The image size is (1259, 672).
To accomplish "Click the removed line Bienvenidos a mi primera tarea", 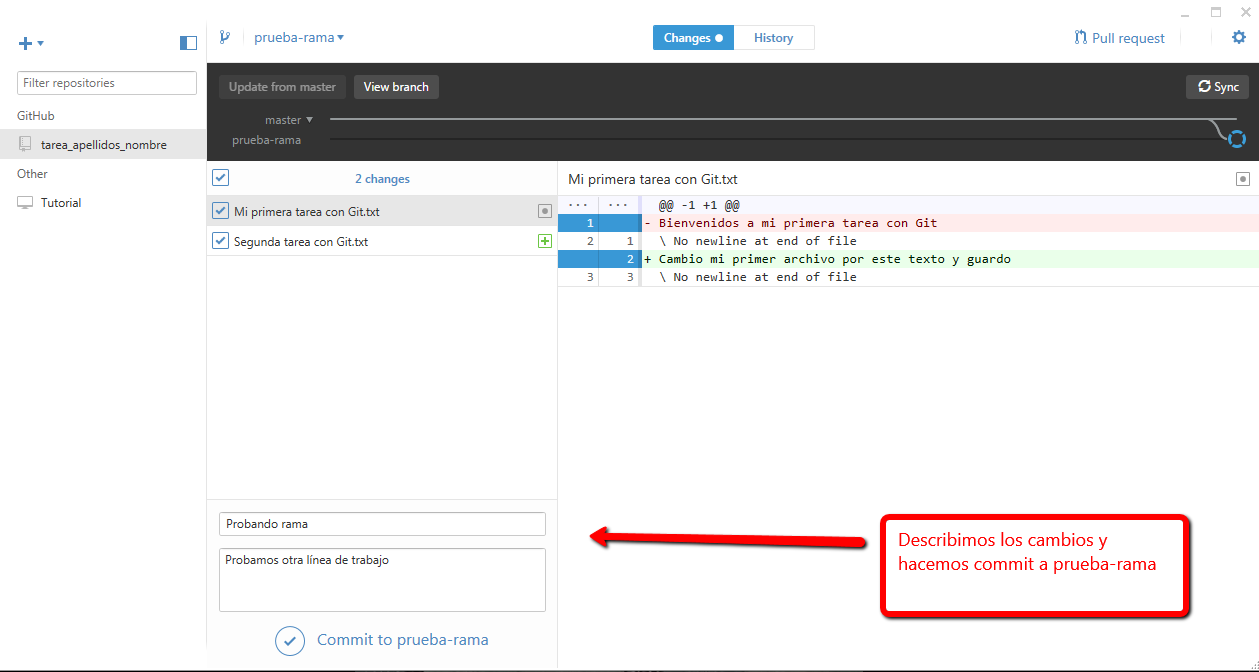I will click(798, 223).
